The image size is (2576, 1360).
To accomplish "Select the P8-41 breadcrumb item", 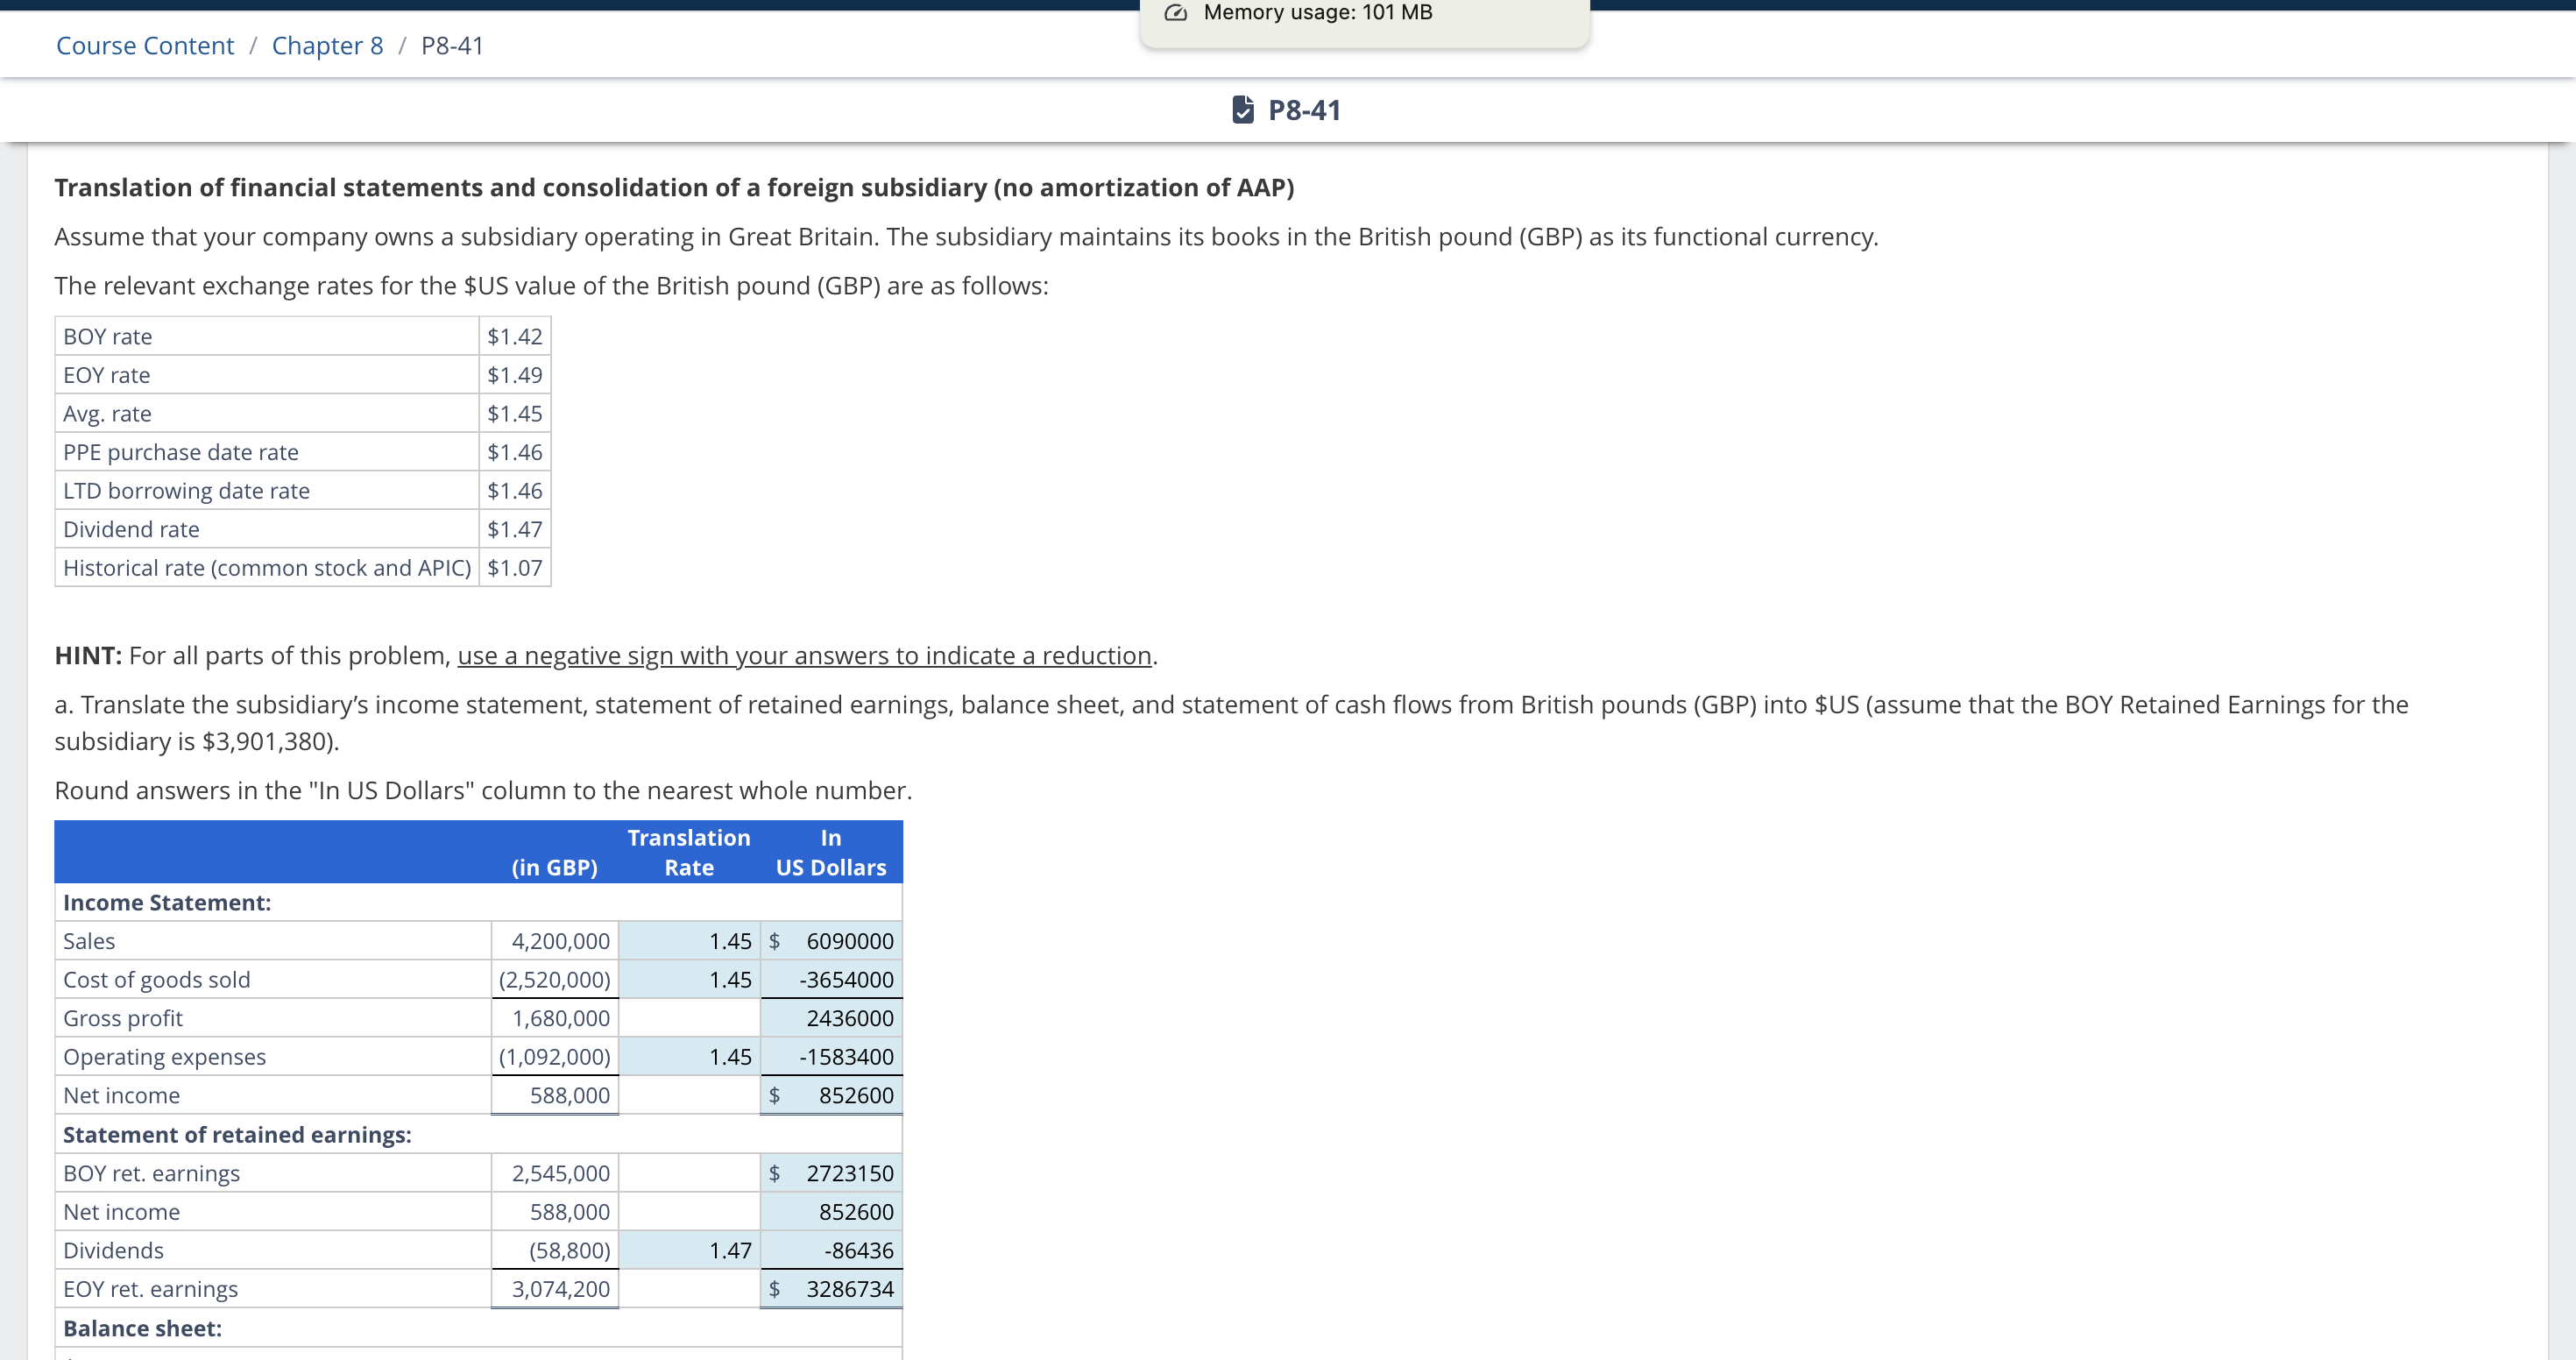I will (451, 45).
